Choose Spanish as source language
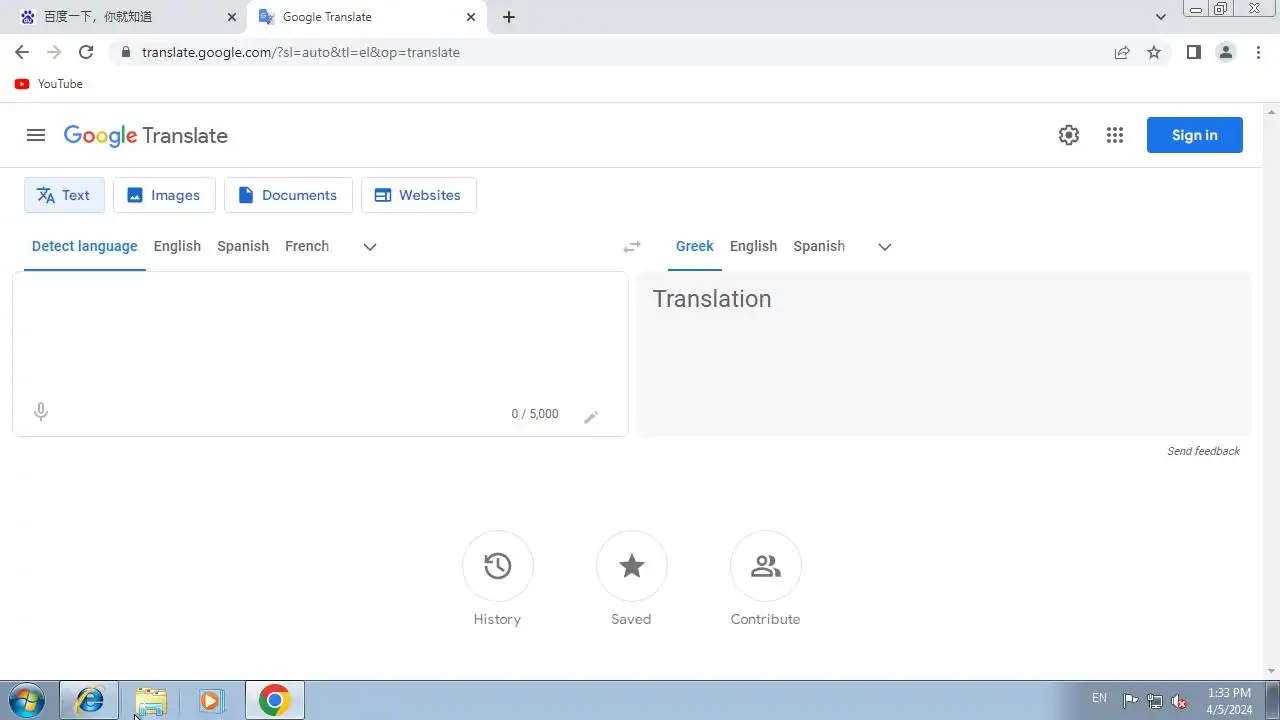This screenshot has height=720, width=1280. click(243, 246)
